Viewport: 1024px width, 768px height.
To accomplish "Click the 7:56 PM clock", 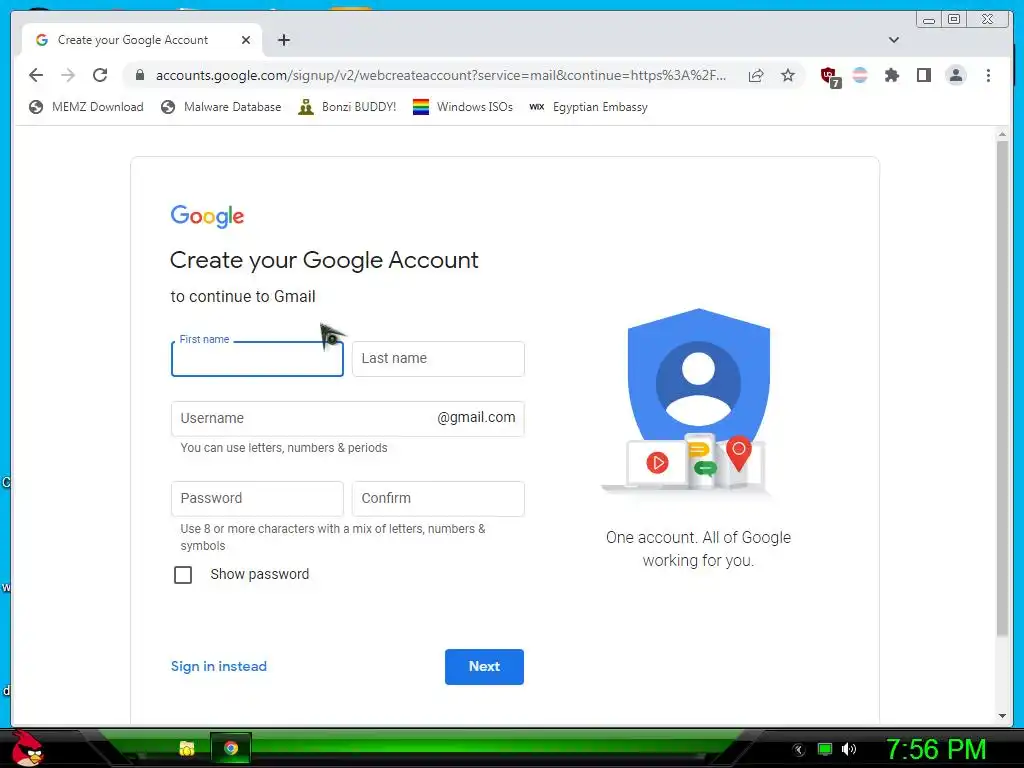I will 935,749.
